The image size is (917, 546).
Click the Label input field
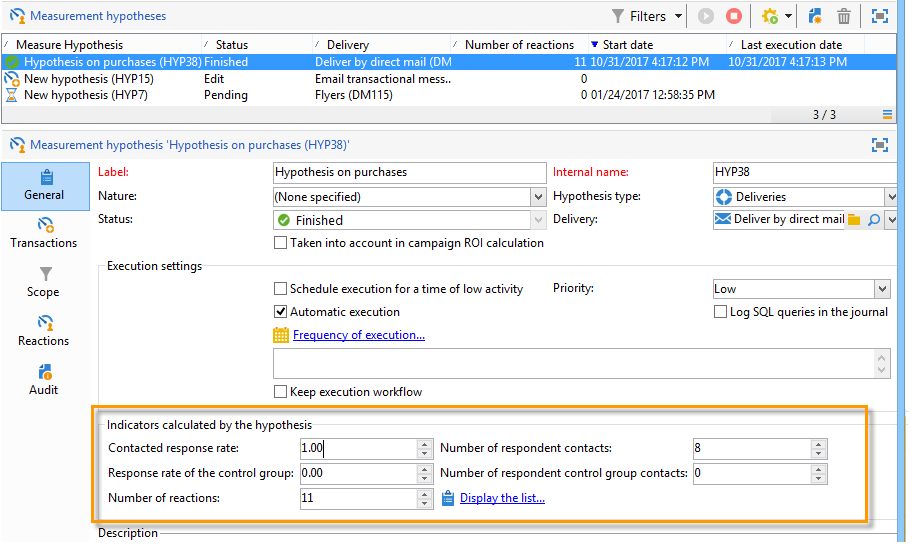click(x=409, y=172)
